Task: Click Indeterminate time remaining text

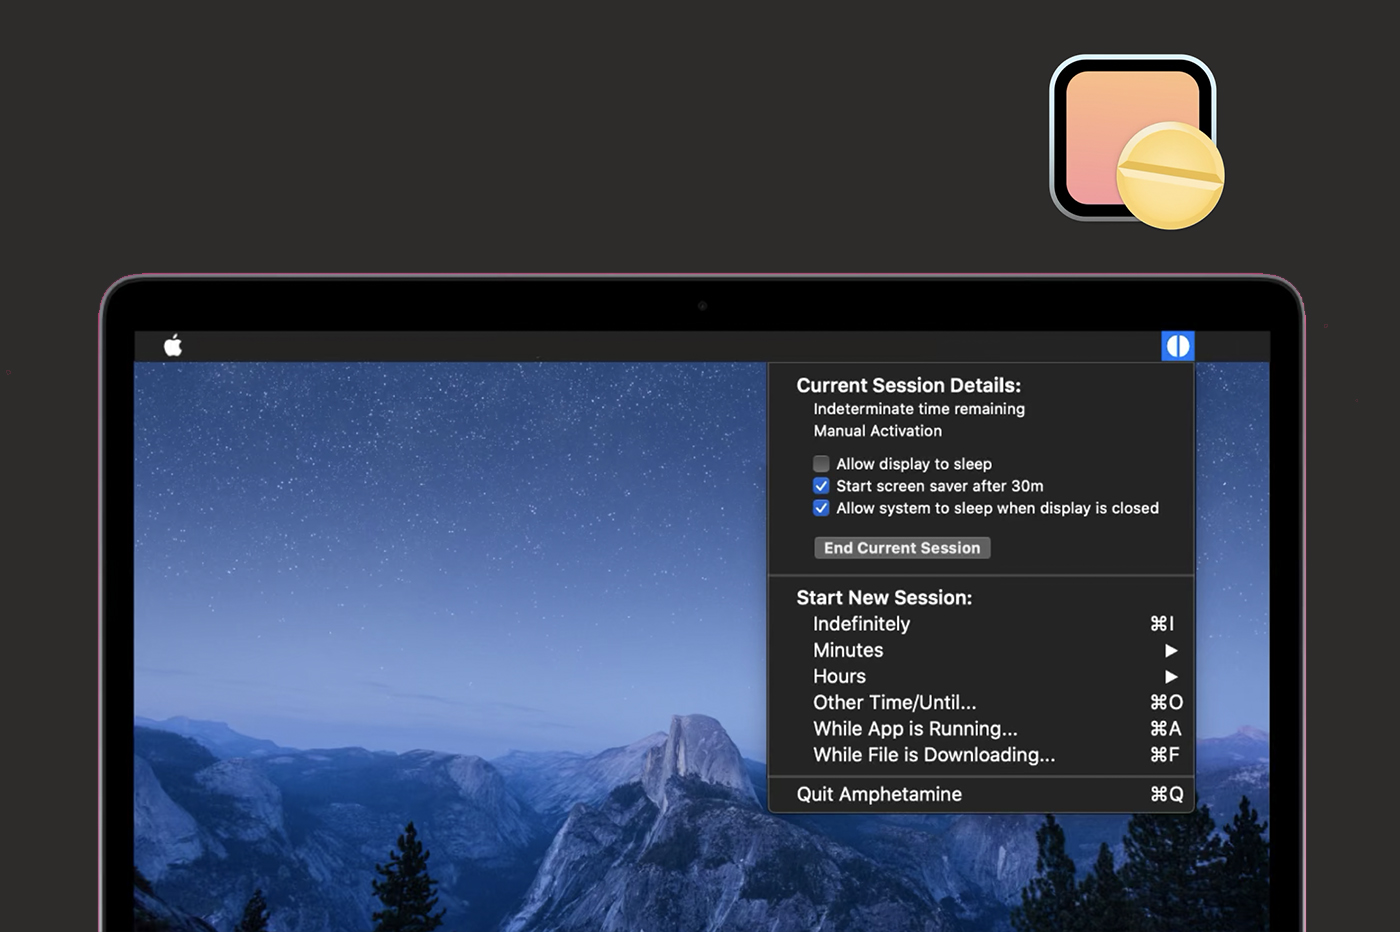Action: [x=919, y=409]
